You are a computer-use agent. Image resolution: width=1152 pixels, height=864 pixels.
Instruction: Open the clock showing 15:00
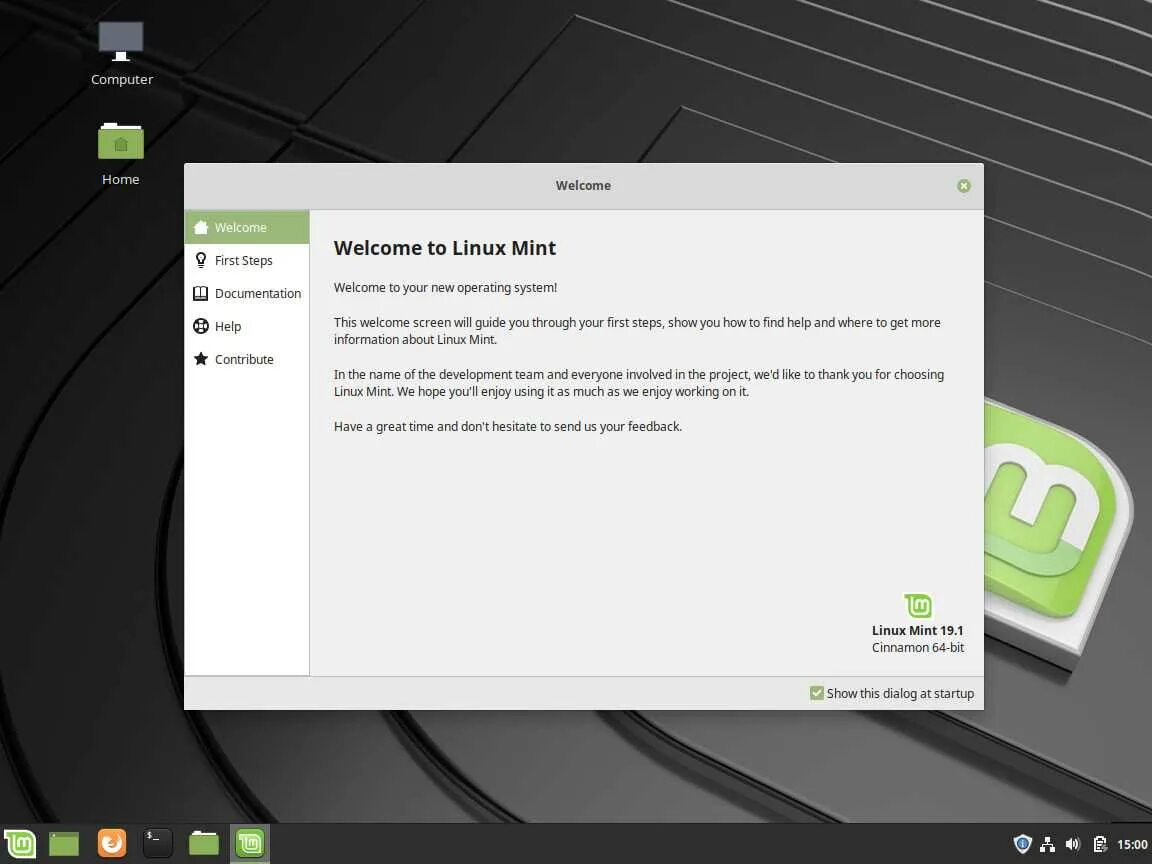(x=1132, y=844)
